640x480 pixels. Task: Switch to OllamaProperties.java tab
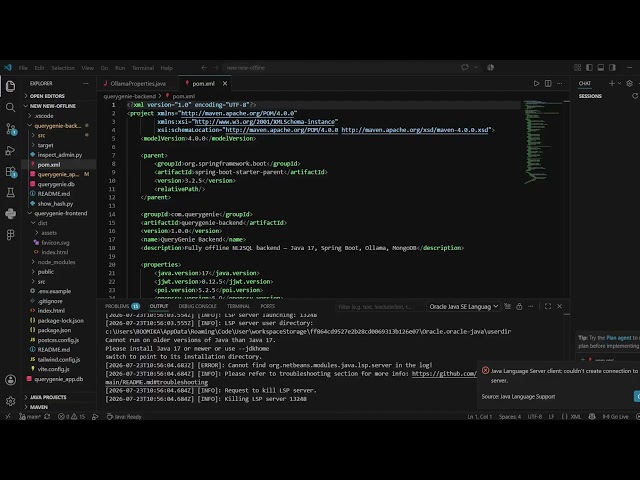[138, 84]
